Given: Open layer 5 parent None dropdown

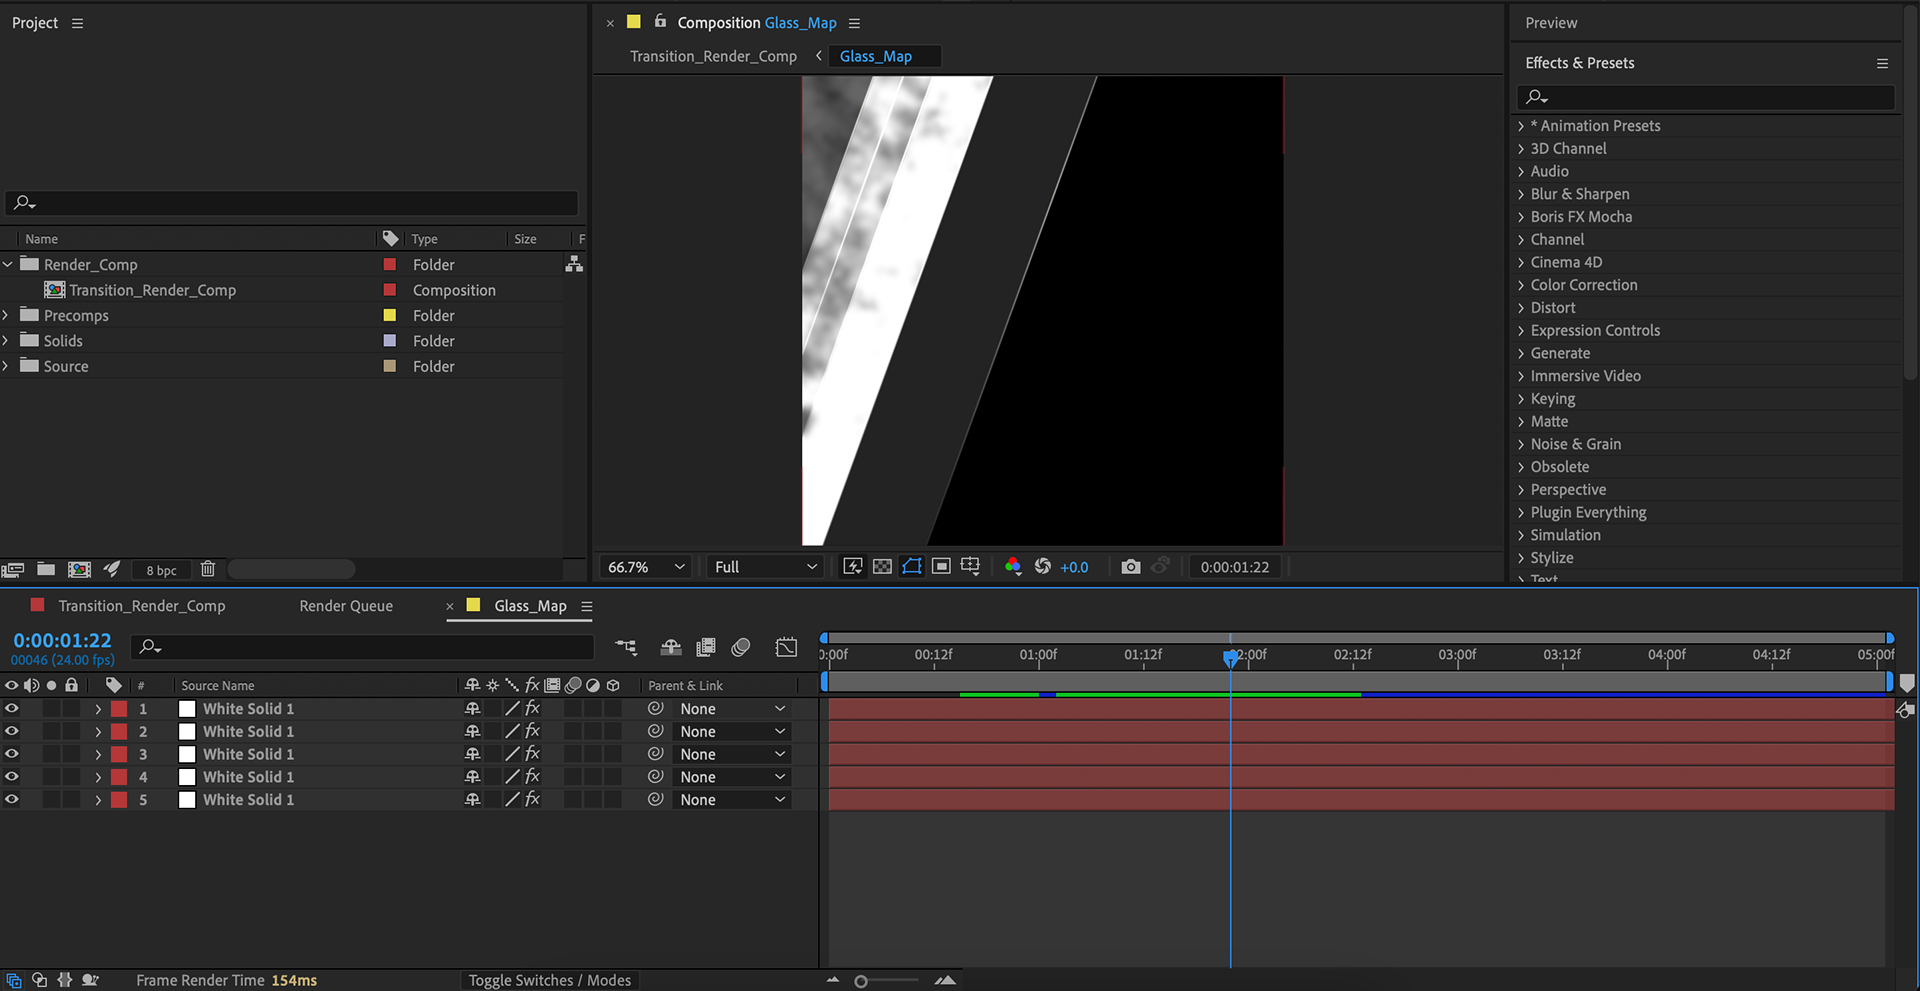Looking at the screenshot, I should point(732,800).
